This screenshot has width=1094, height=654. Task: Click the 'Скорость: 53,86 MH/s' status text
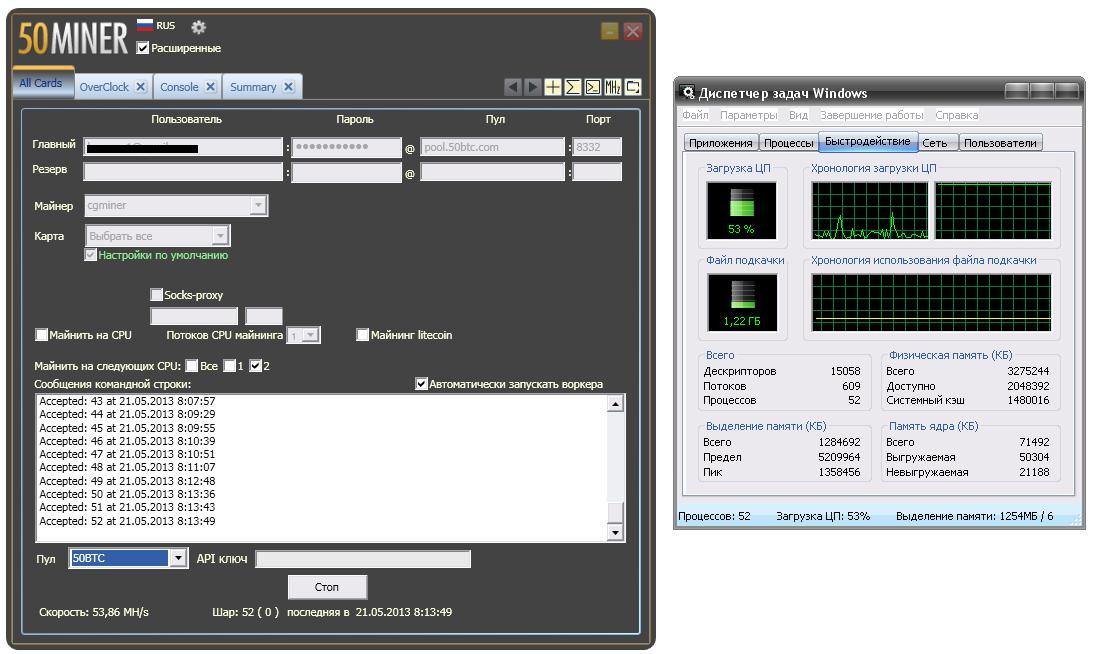coord(93,612)
